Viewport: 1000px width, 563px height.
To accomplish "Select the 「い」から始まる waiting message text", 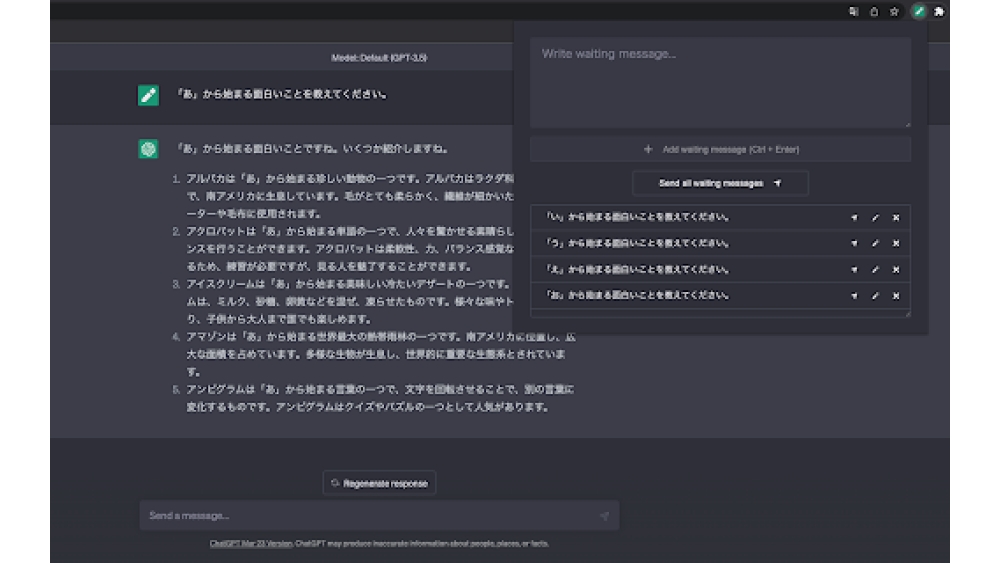I will (x=637, y=217).
